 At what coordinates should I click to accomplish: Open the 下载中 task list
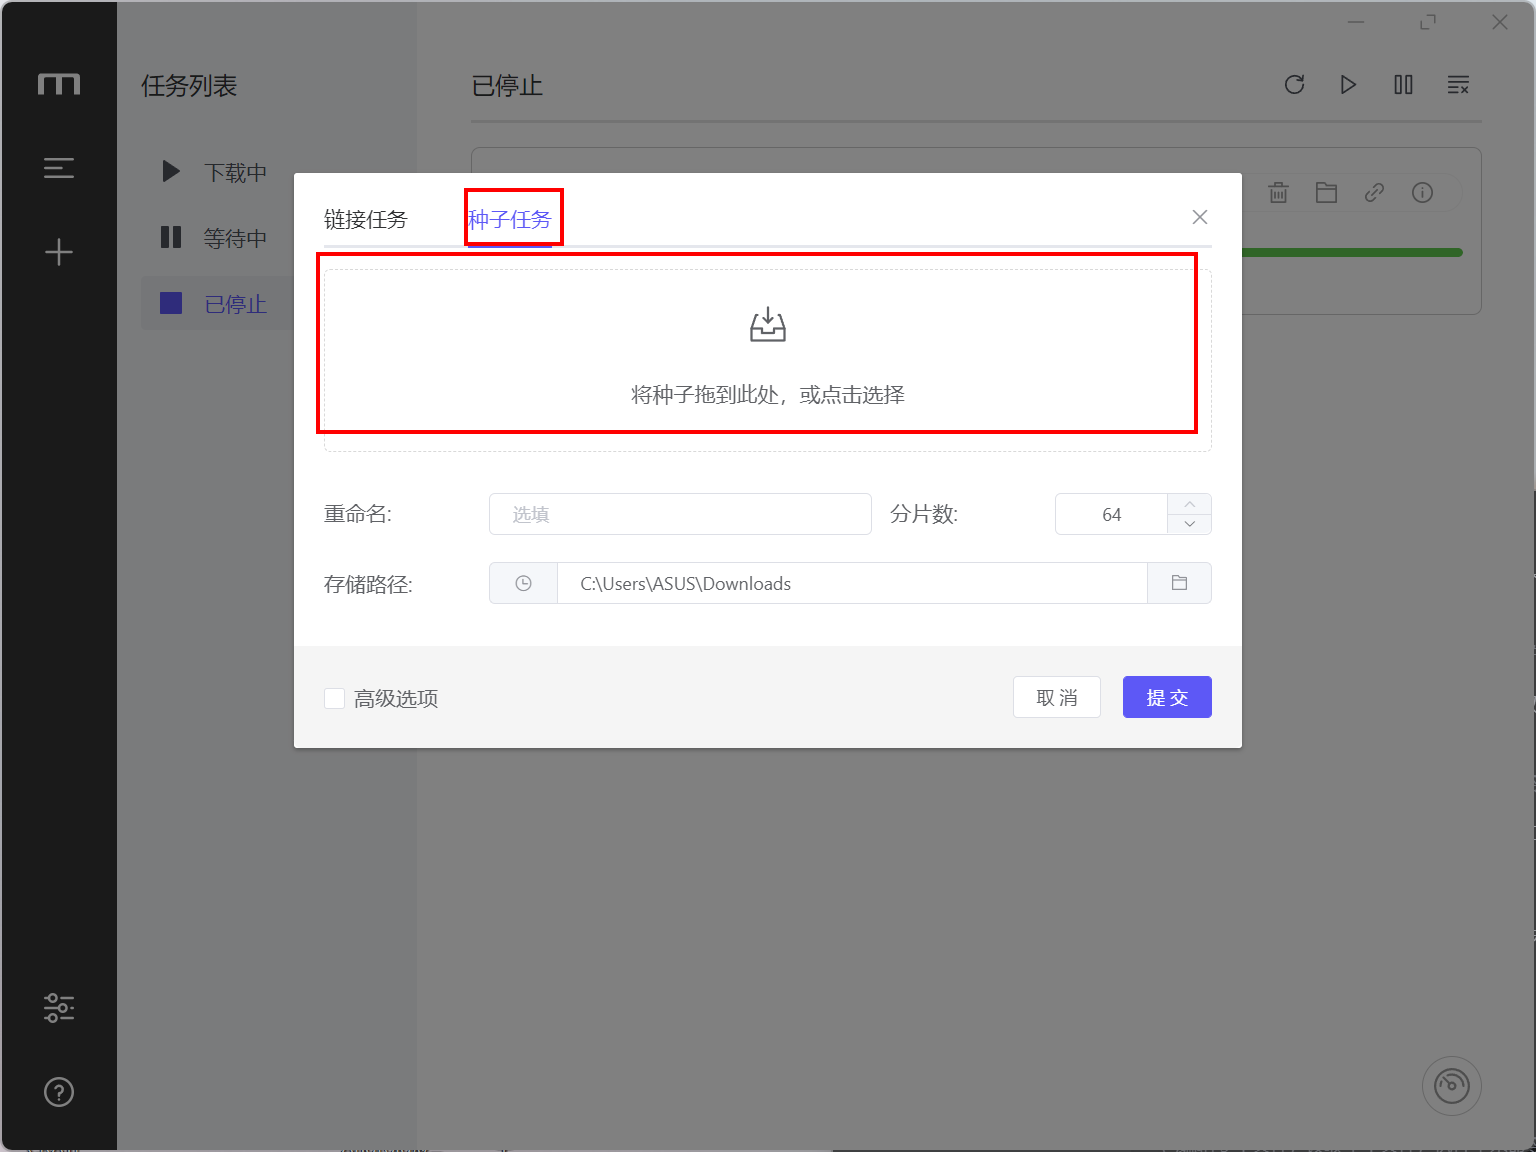[x=216, y=172]
